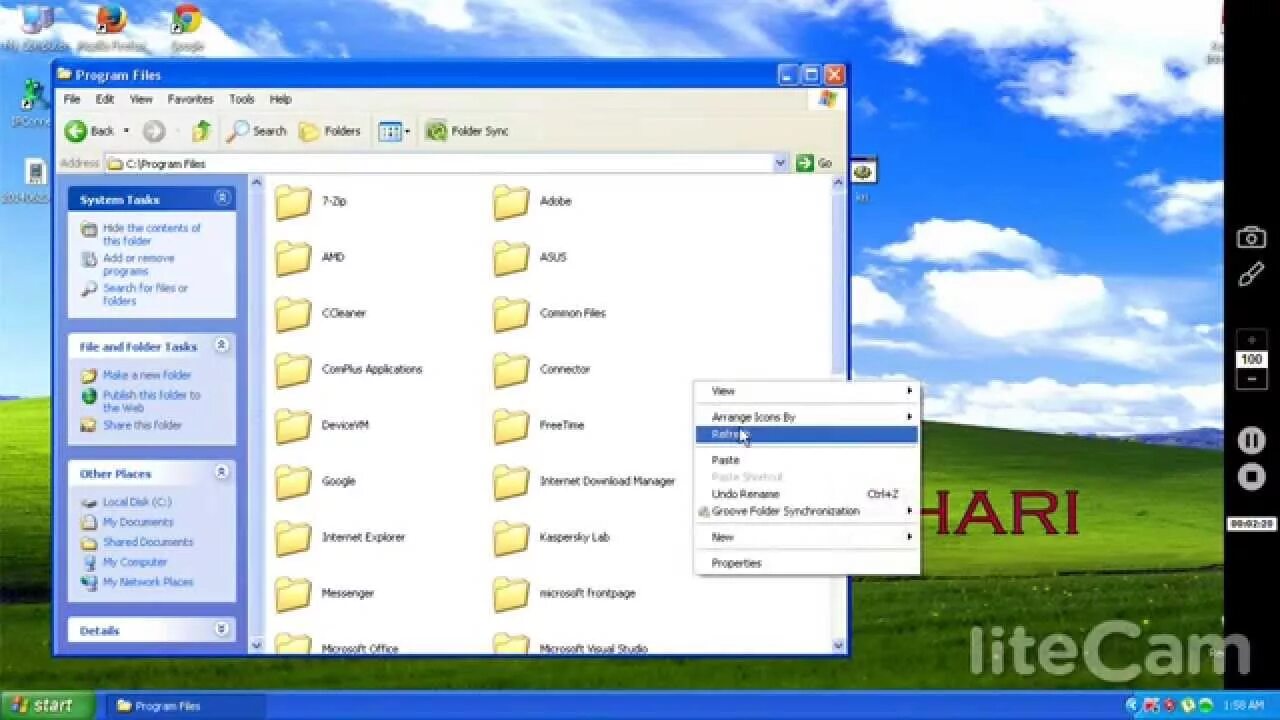Toggle the Folders pane button
This screenshot has height=720, width=1280.
coord(330,131)
